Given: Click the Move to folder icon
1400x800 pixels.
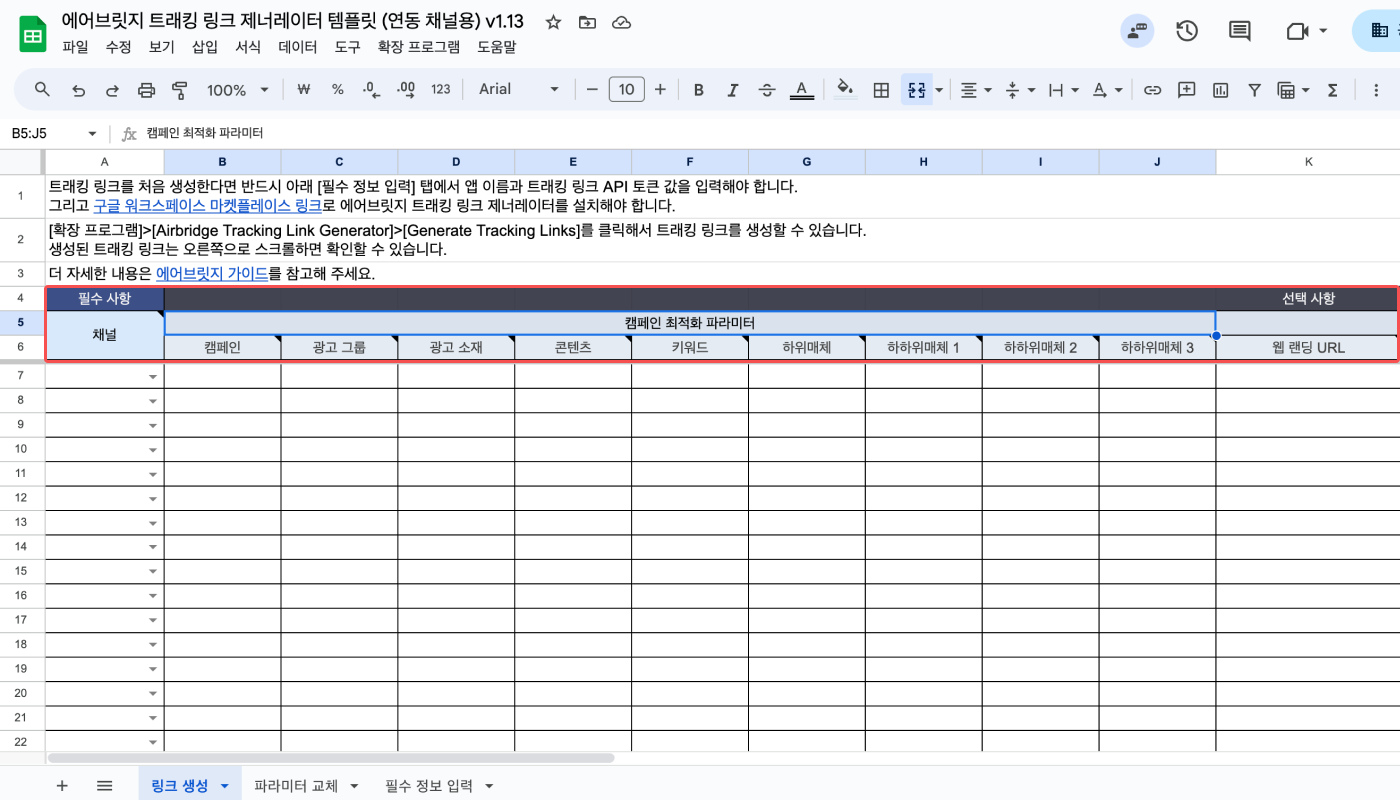Looking at the screenshot, I should point(587,22).
